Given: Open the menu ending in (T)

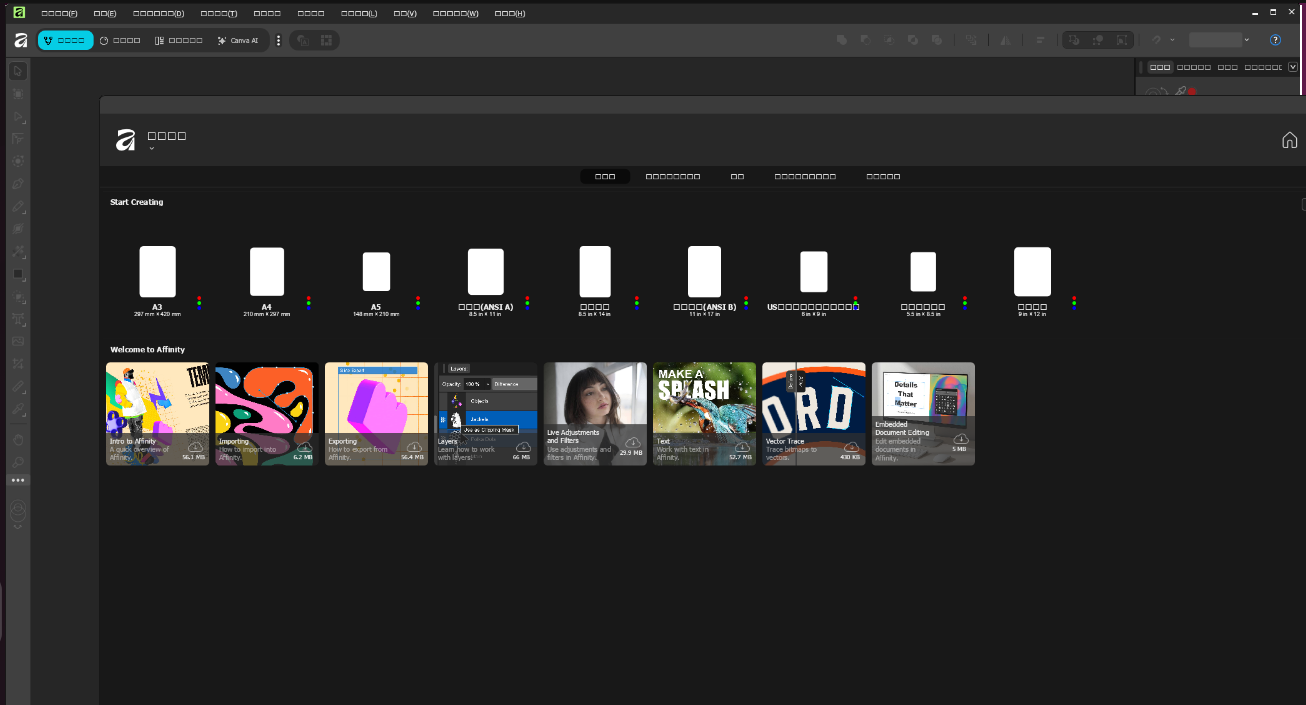Looking at the screenshot, I should [218, 13].
